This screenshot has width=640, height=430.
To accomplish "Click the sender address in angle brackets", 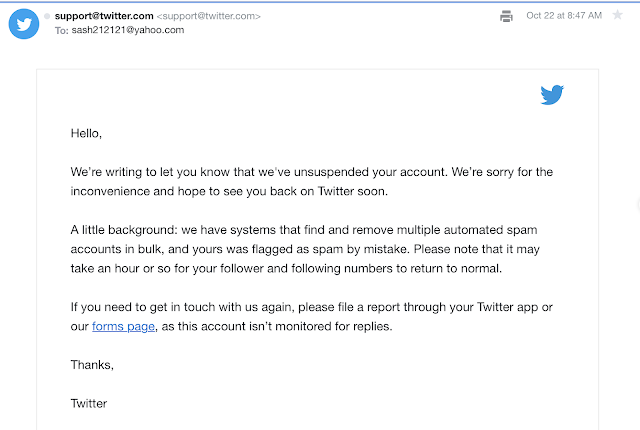I will pos(209,16).
